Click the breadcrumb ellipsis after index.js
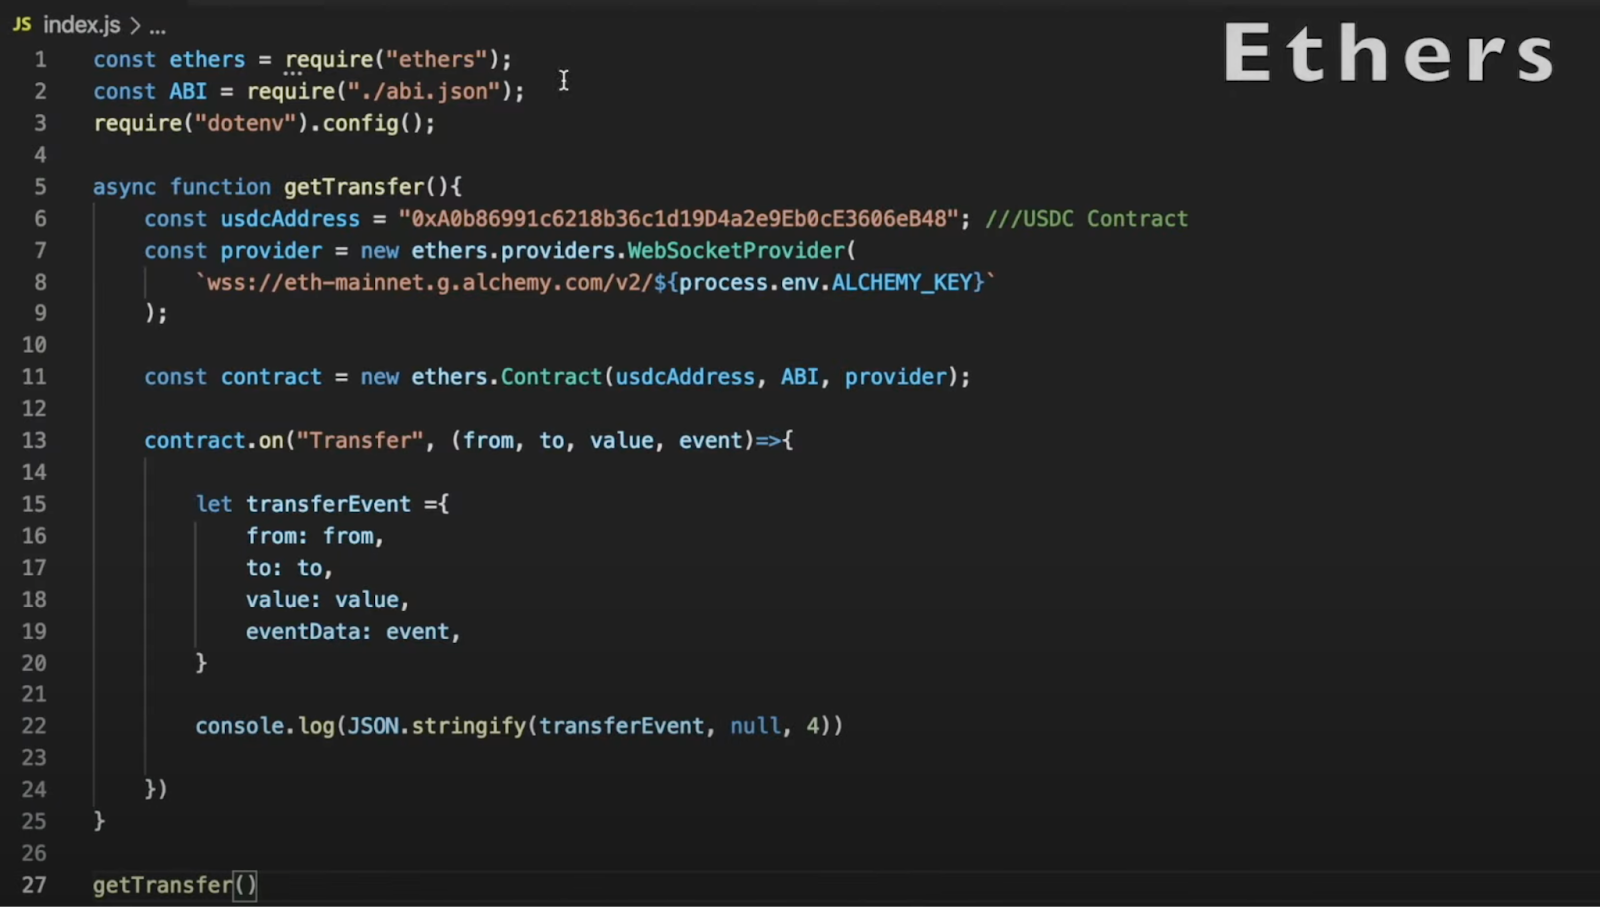 point(157,27)
